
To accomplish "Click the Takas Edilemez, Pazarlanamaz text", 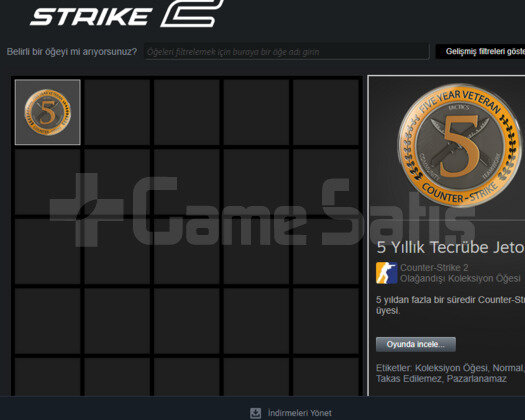I will click(x=441, y=379).
